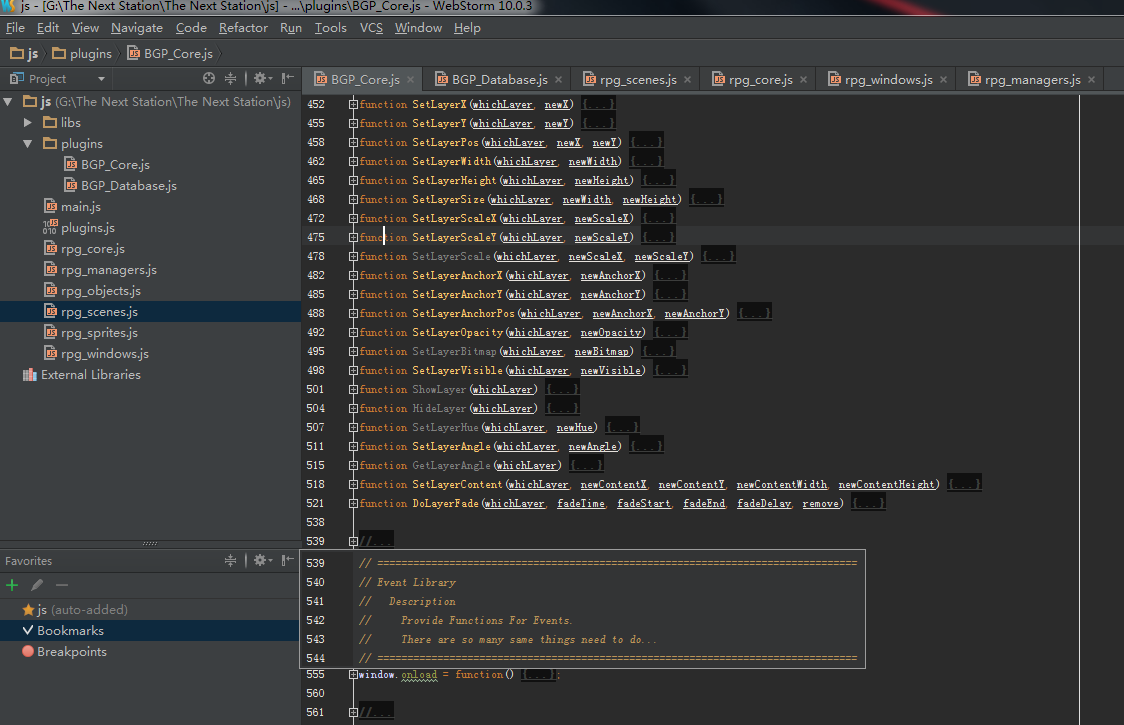Open the VCS menu
The width and height of the screenshot is (1124, 725).
371,28
